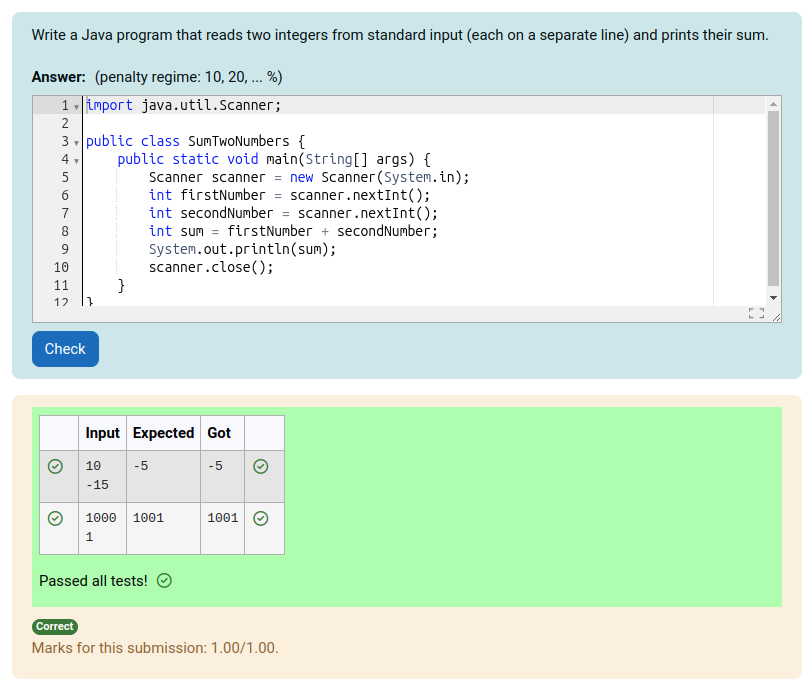Click pass checkmark right of Got 1001
The width and height of the screenshot is (810, 682).
click(261, 518)
